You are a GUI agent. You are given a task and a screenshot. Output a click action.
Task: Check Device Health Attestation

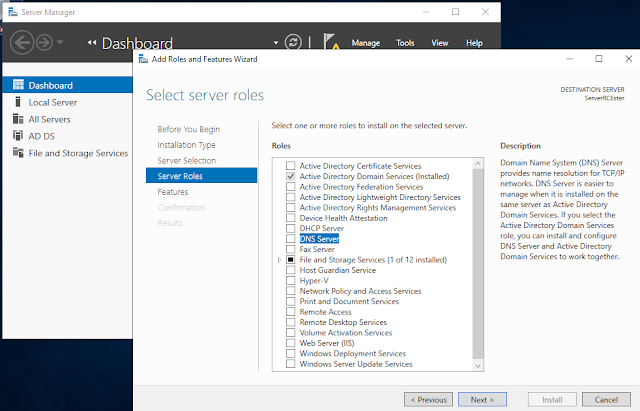(291, 218)
